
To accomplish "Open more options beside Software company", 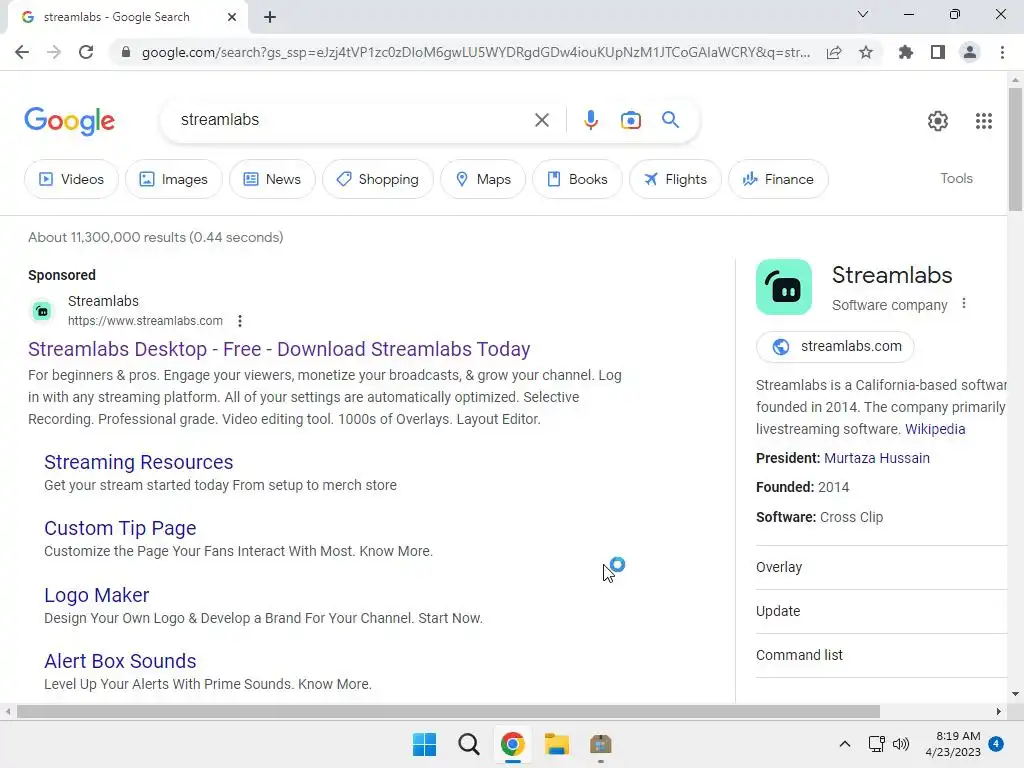I will click(x=964, y=304).
